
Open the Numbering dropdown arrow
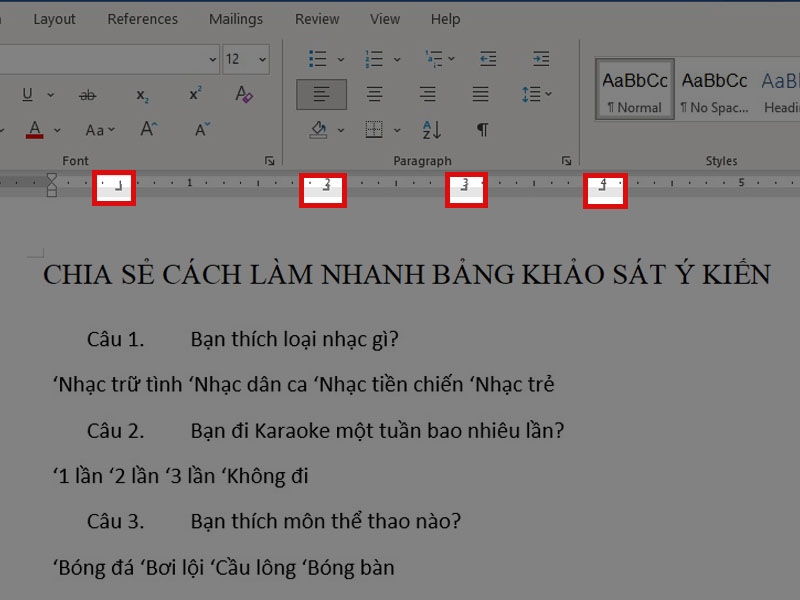point(397,60)
